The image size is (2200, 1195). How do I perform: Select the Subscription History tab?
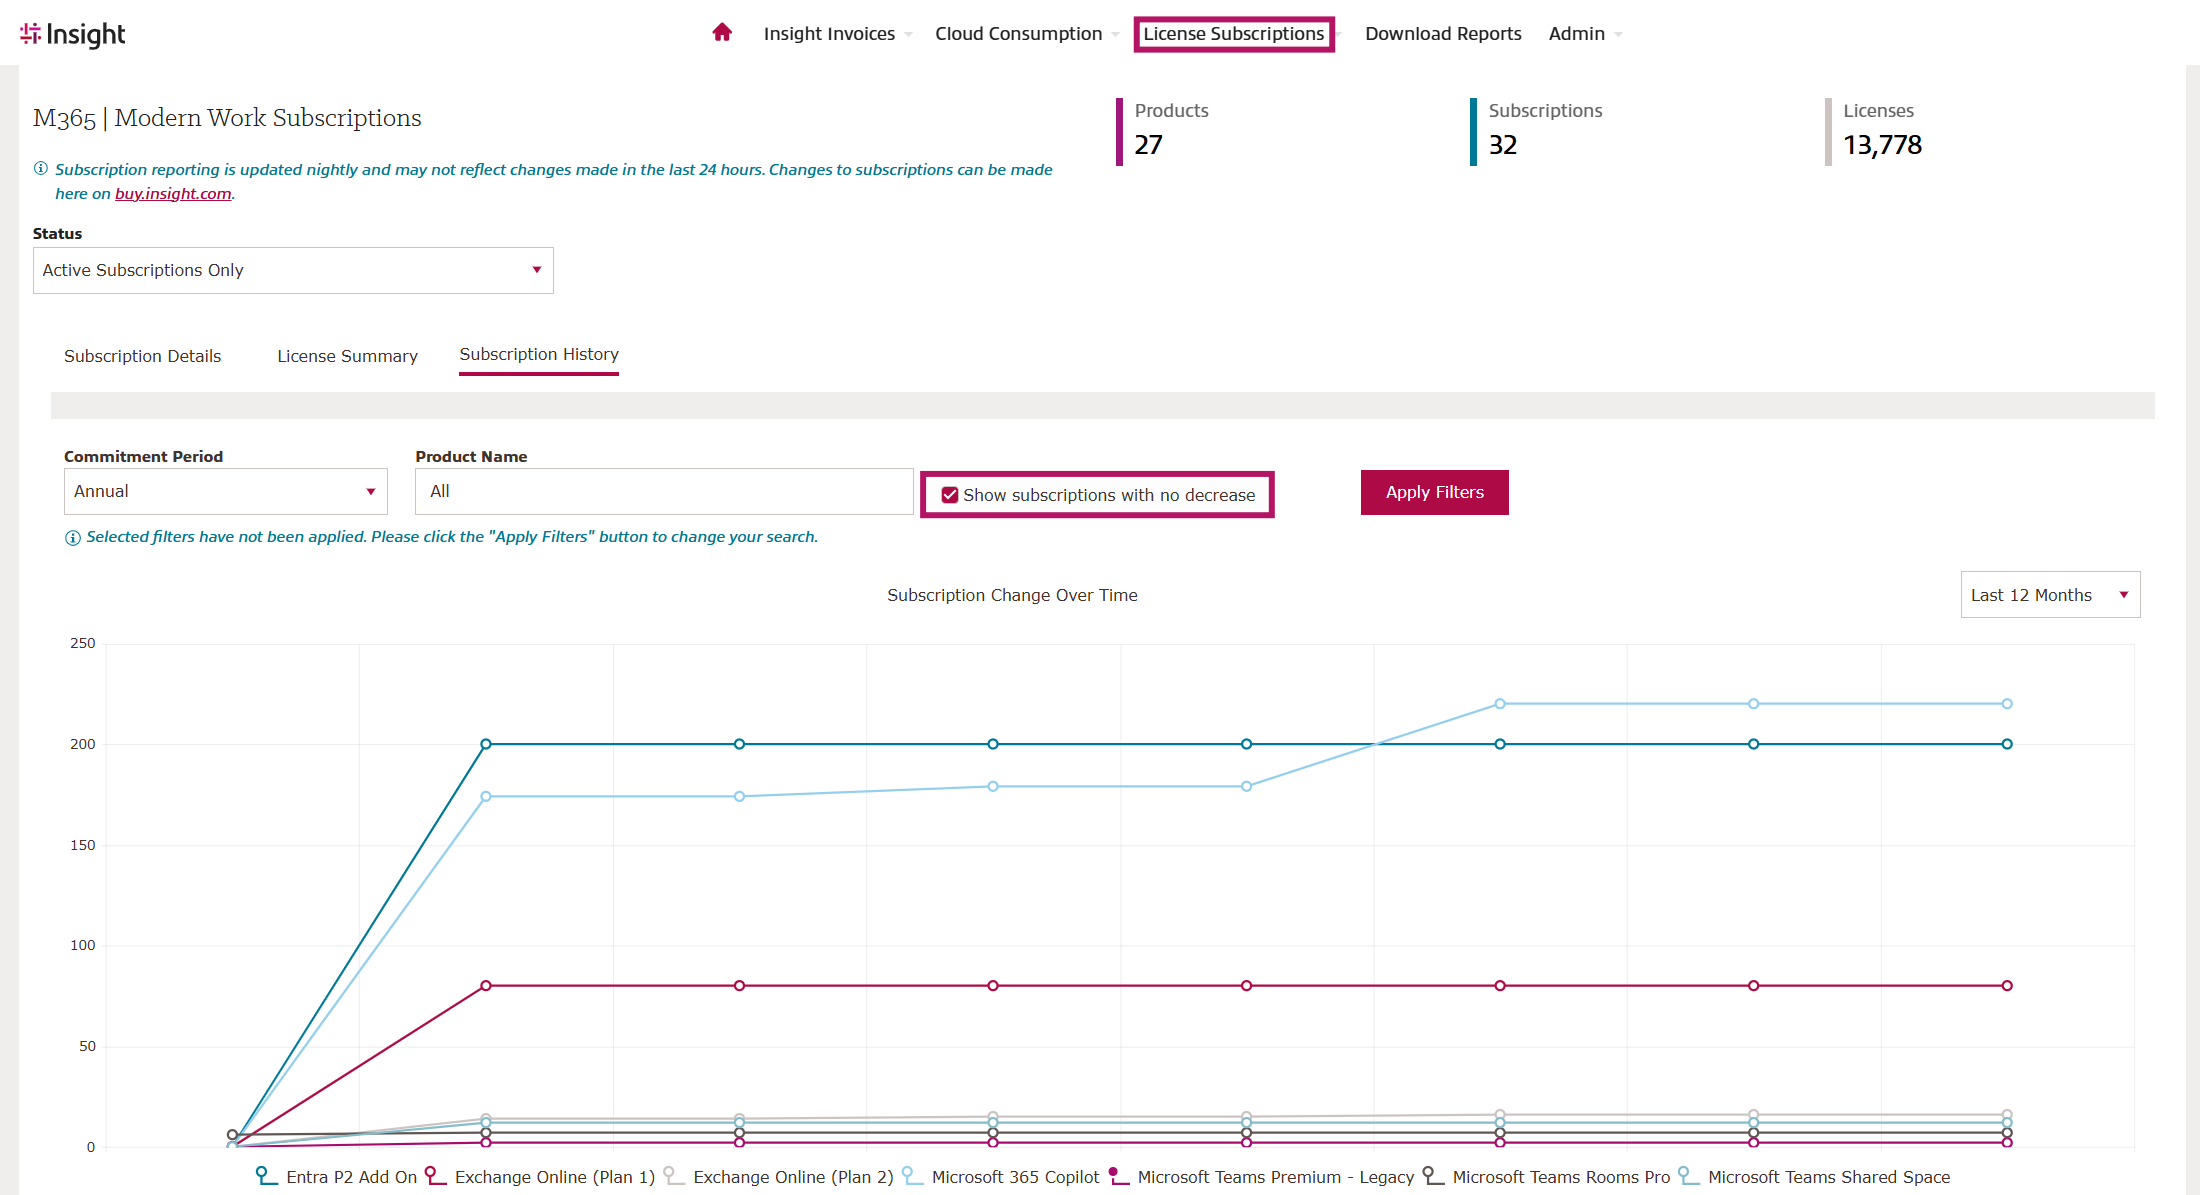[539, 355]
